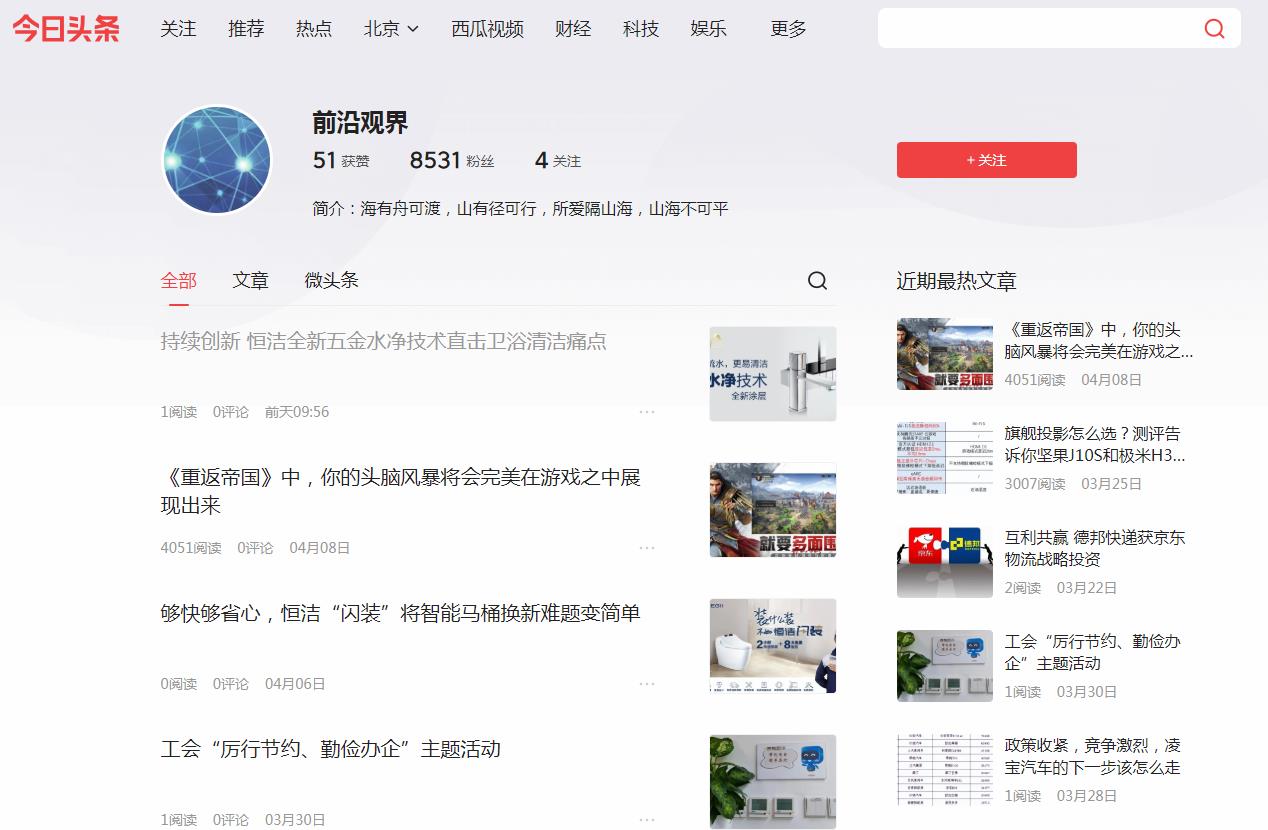Viewport: 1268px width, 830px height.
Task: Click sidebar thumbnail for 旗舰投影 article
Action: (945, 458)
